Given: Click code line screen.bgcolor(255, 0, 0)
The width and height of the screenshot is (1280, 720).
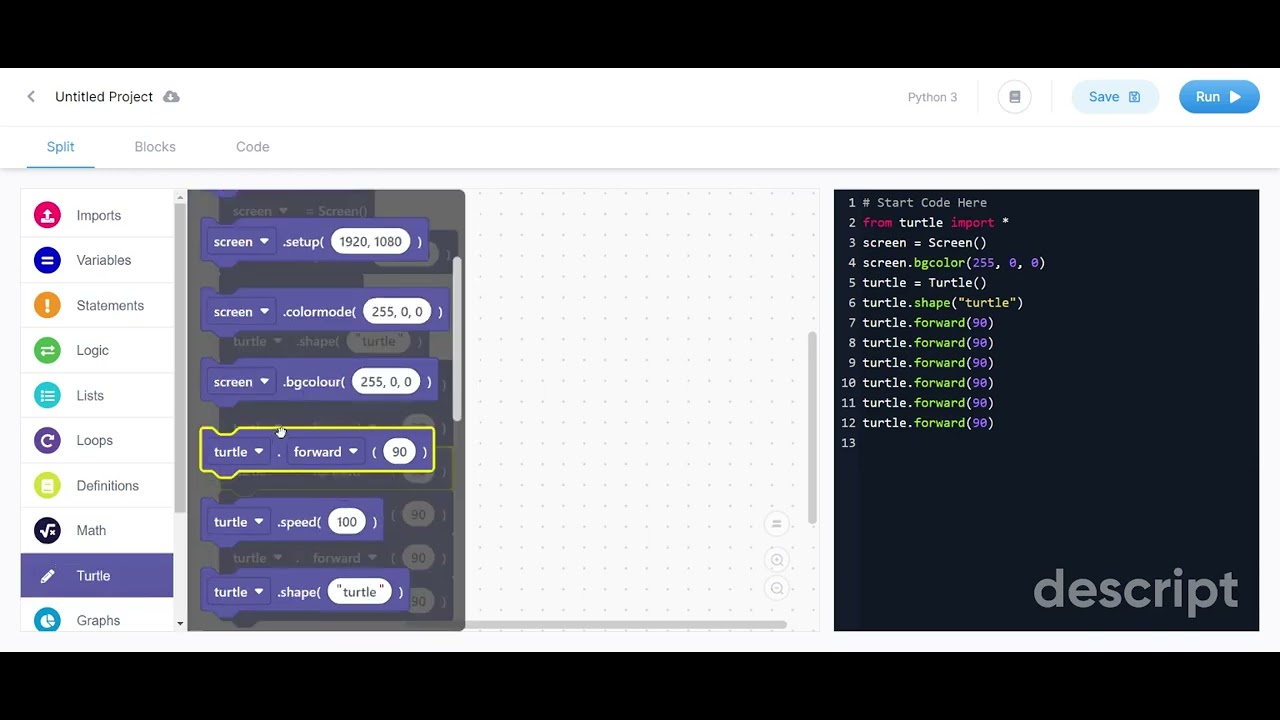Looking at the screenshot, I should coord(954,263).
